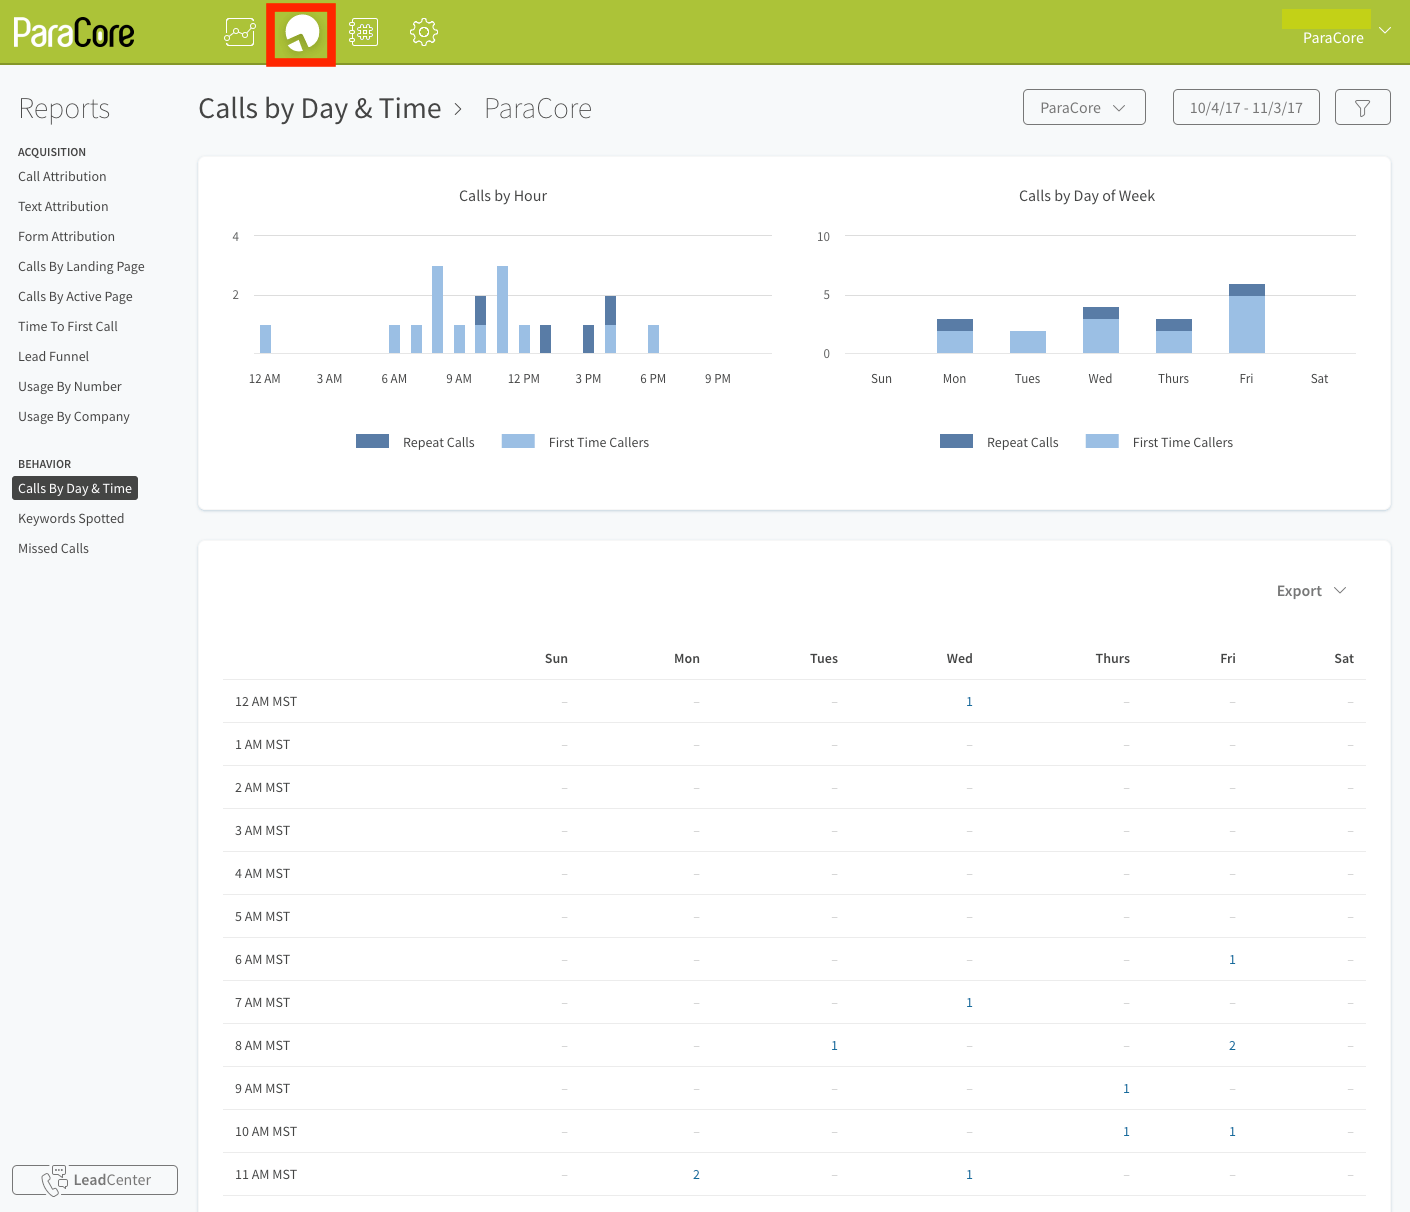The width and height of the screenshot is (1410, 1212).
Task: Open Usage By Number report
Action: 70,386
